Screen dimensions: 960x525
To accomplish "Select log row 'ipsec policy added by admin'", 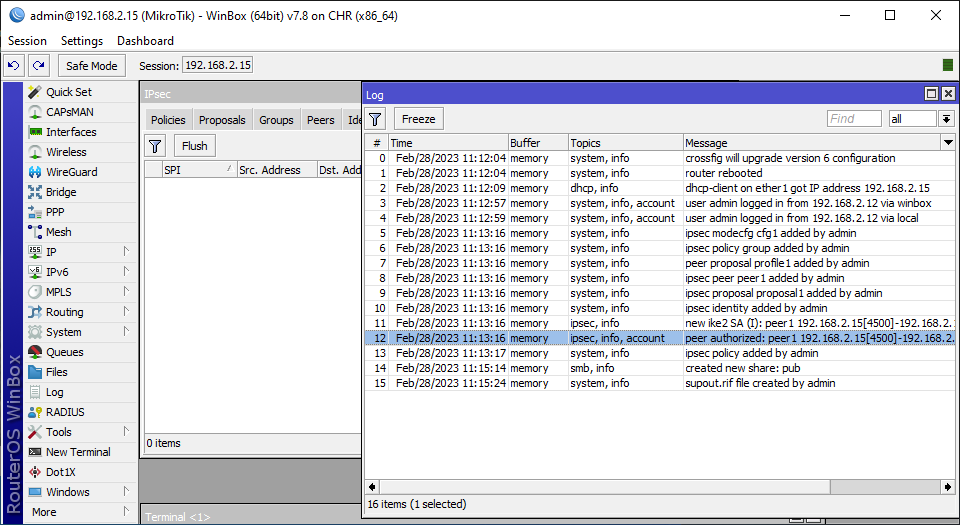I will [x=659, y=353].
